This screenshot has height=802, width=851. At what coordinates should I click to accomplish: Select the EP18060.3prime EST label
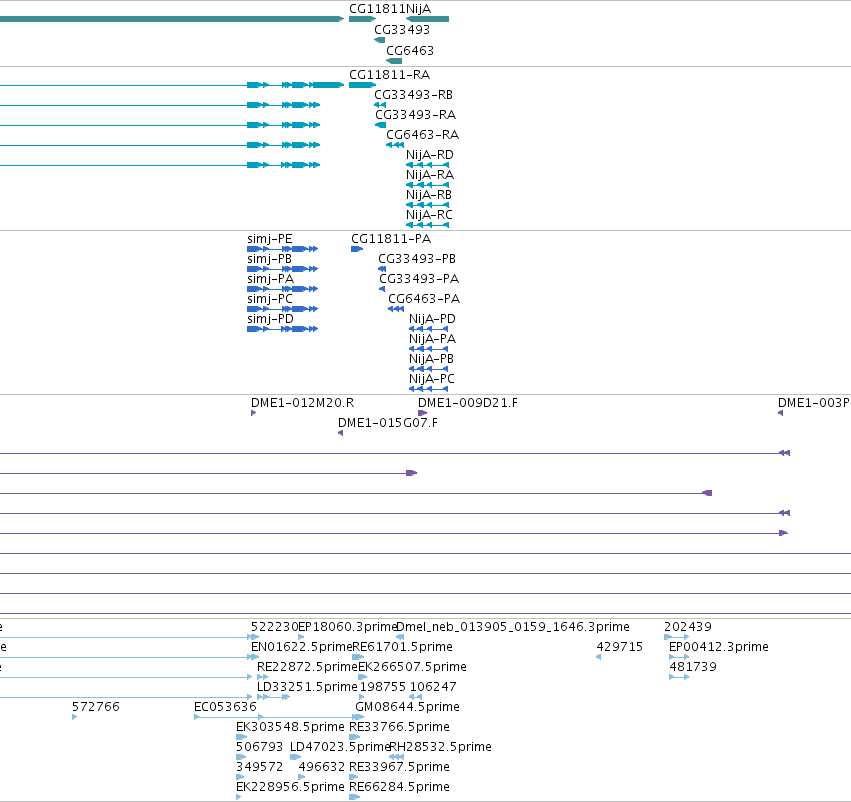(348, 627)
